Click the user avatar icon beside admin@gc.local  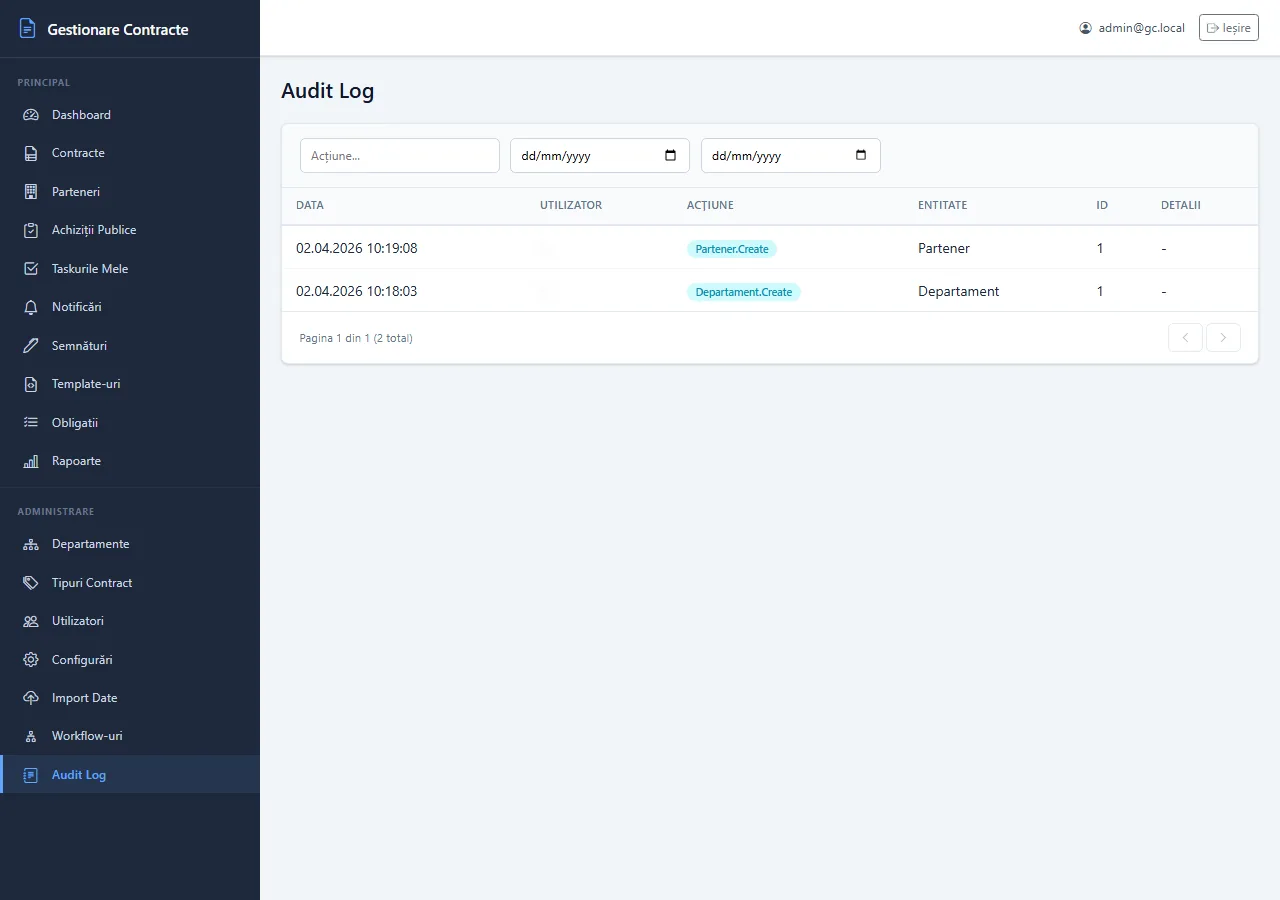(x=1086, y=28)
